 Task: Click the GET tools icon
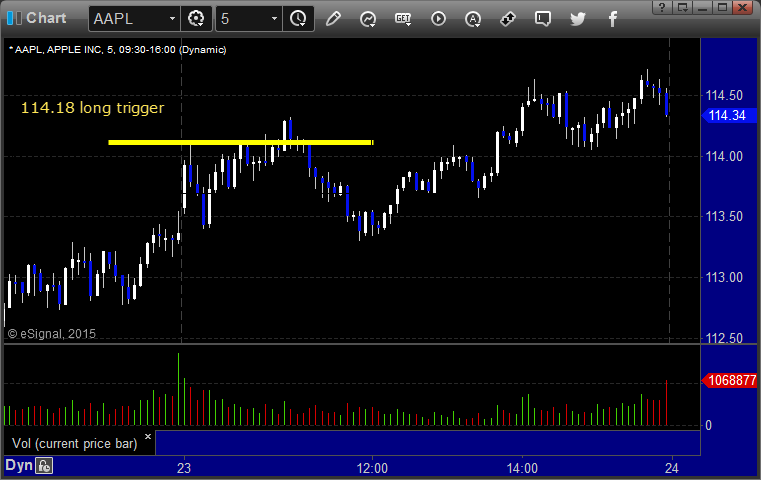coord(403,19)
